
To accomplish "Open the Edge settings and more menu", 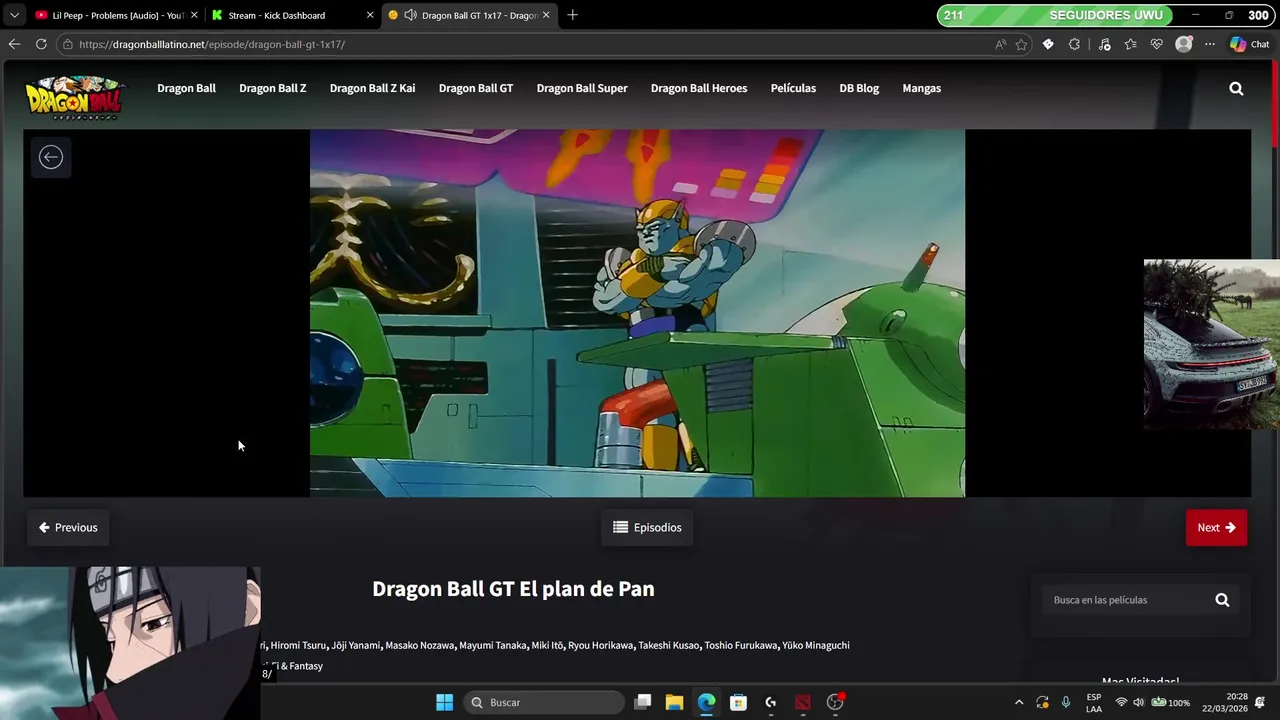I will [x=1210, y=44].
